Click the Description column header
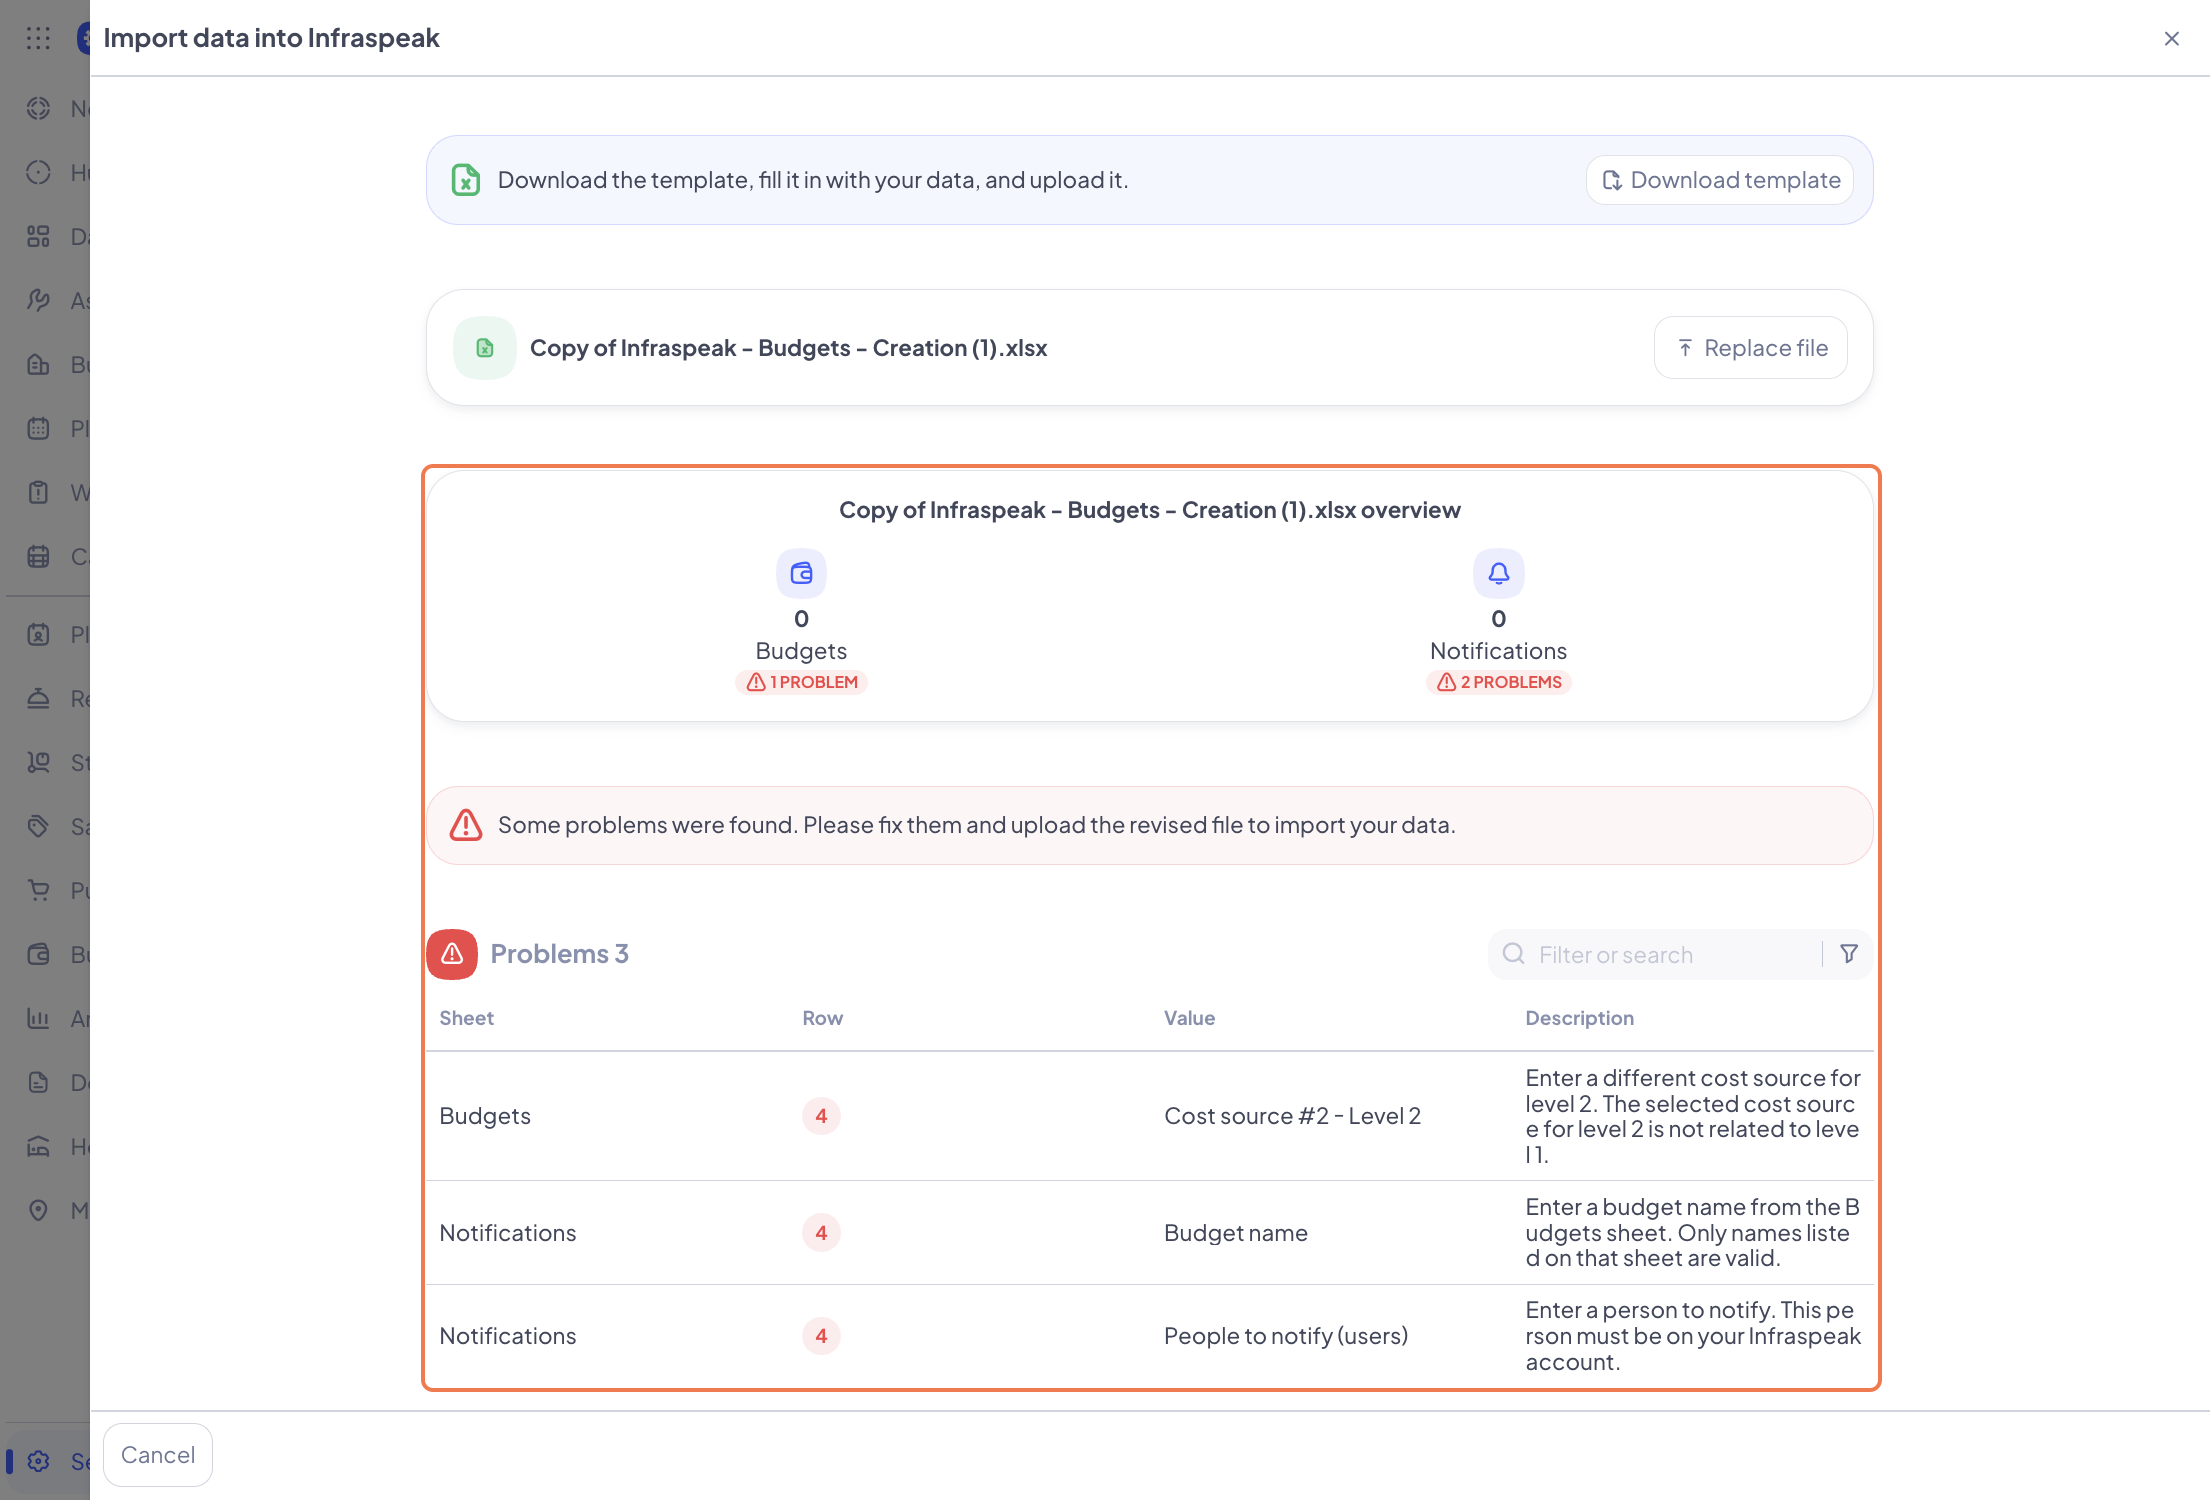The width and height of the screenshot is (2210, 1500). 1579,1018
